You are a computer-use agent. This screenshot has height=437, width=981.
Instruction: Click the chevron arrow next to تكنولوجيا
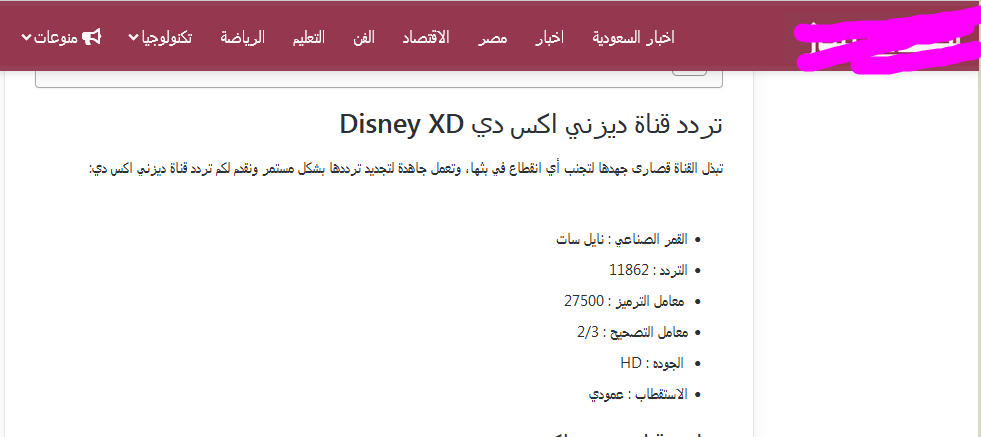pos(133,38)
